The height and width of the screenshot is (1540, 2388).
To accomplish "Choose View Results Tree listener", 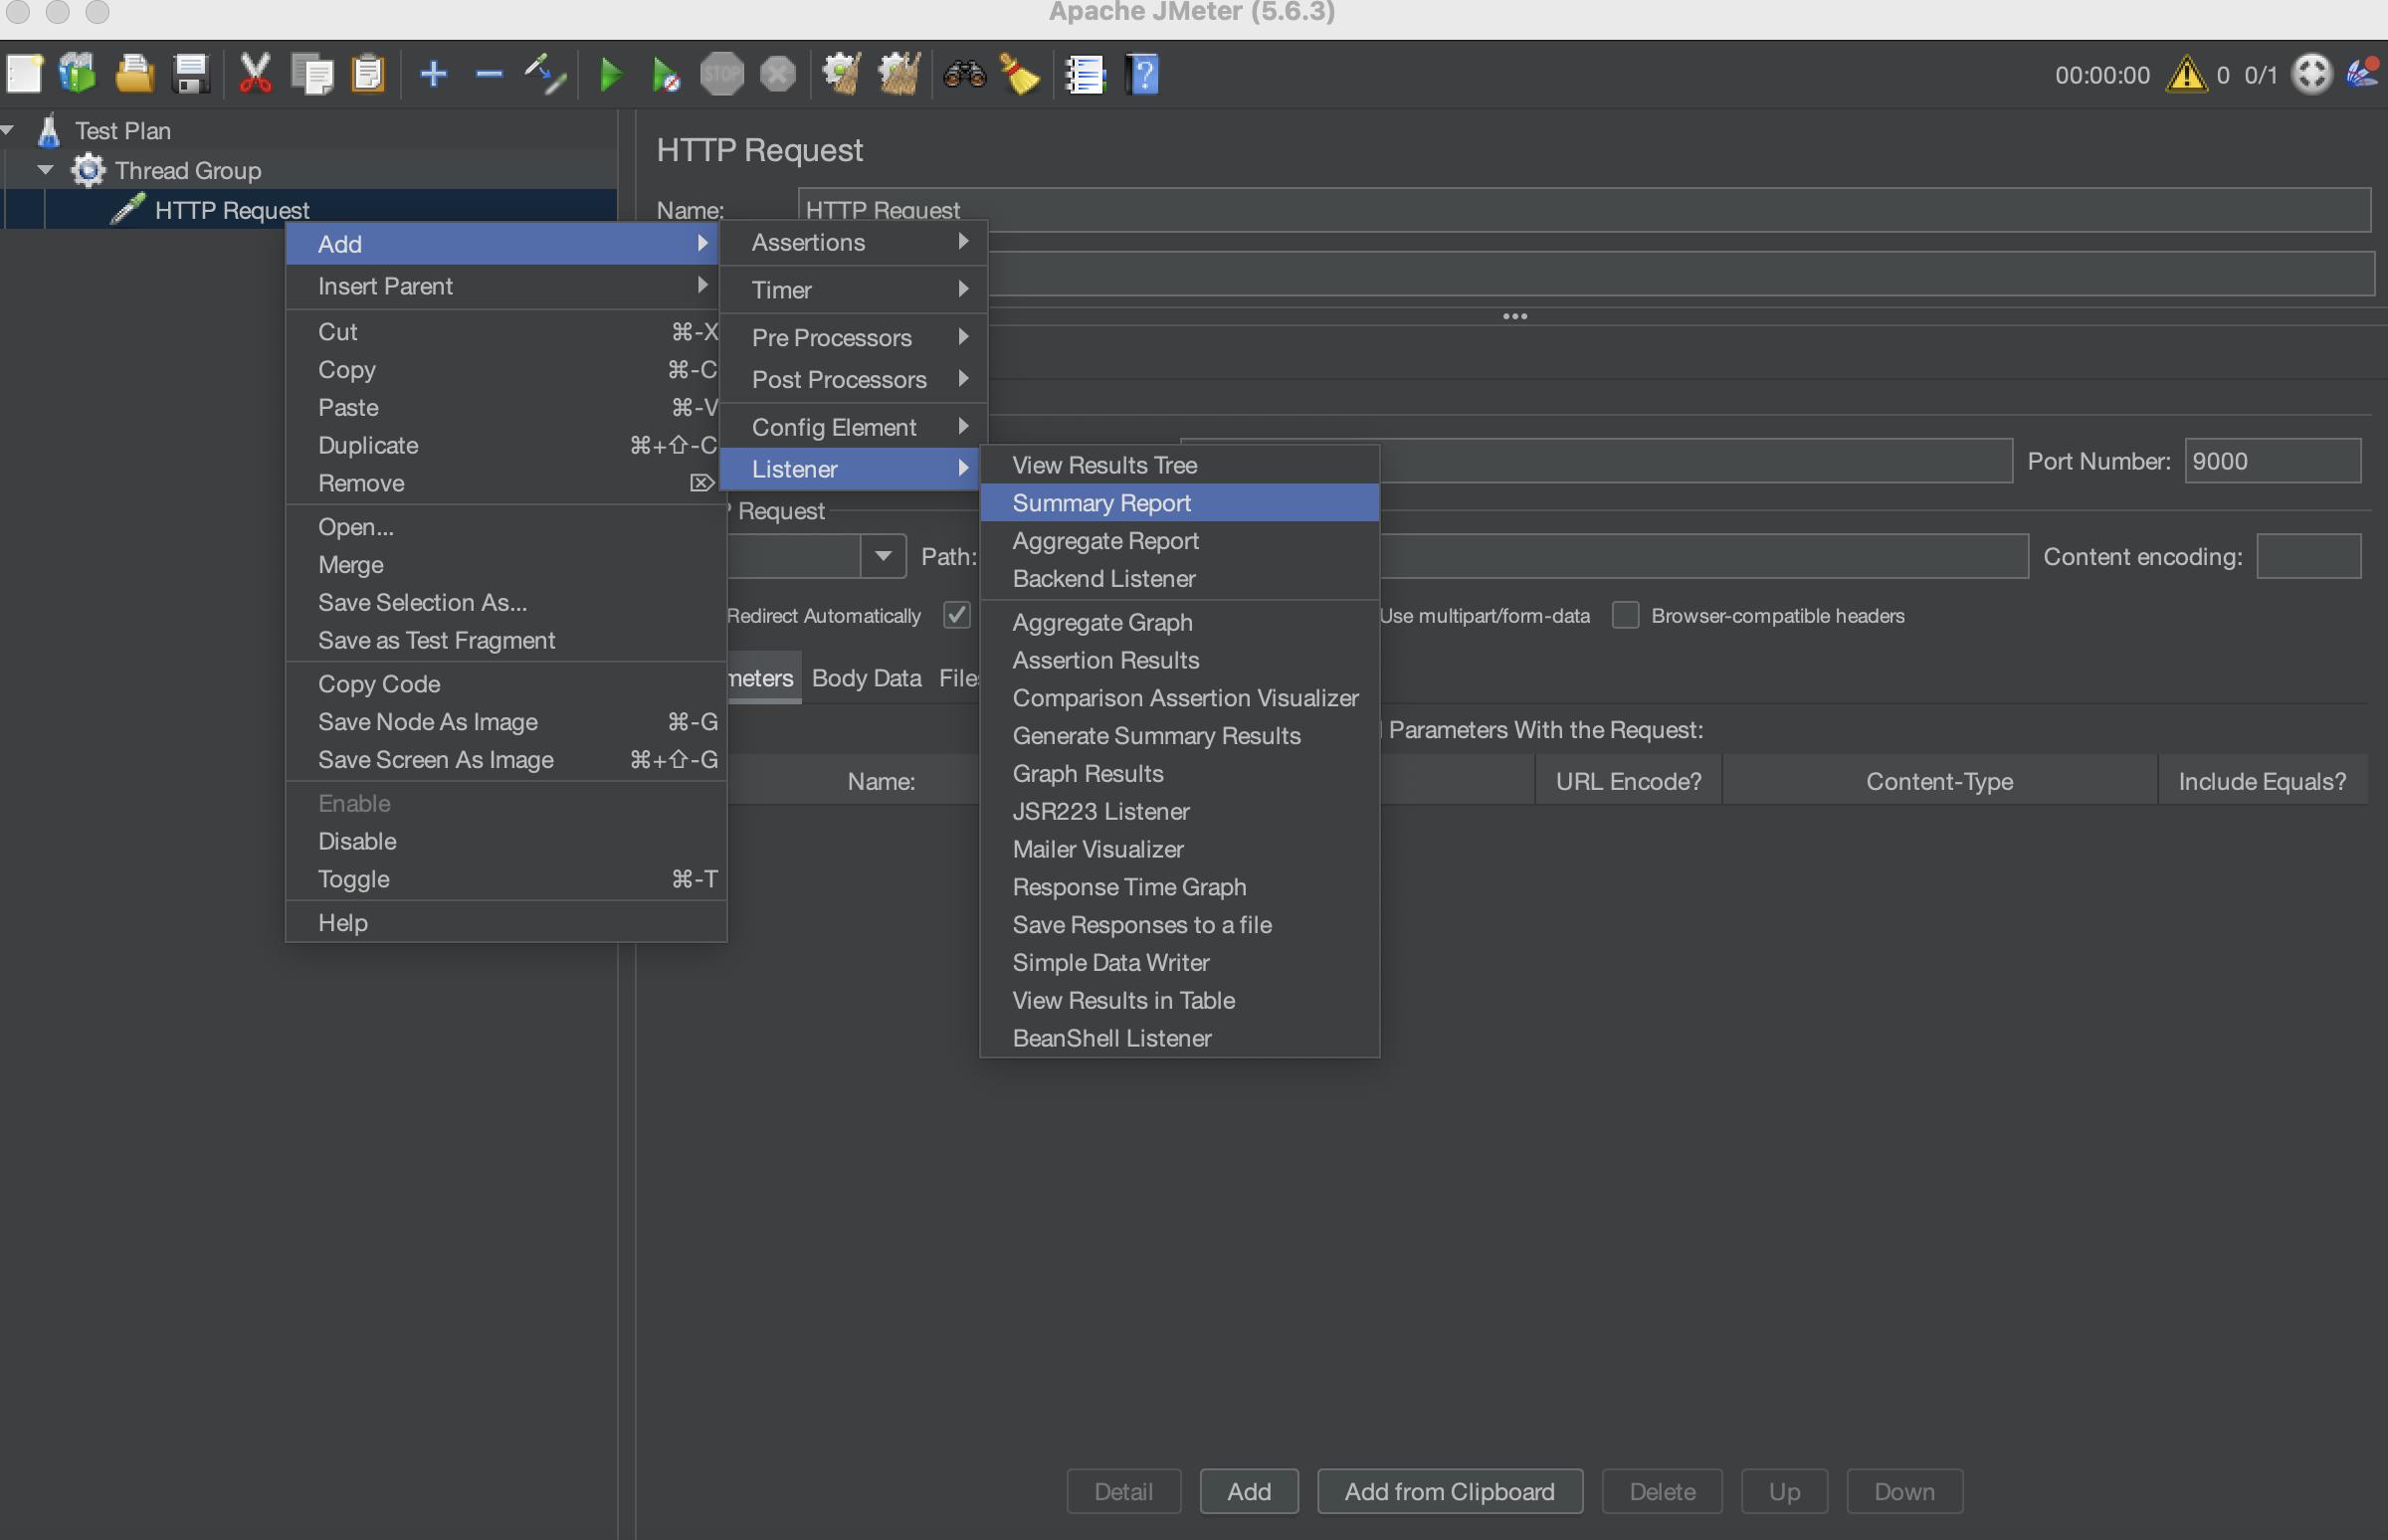I will pyautogui.click(x=1104, y=465).
